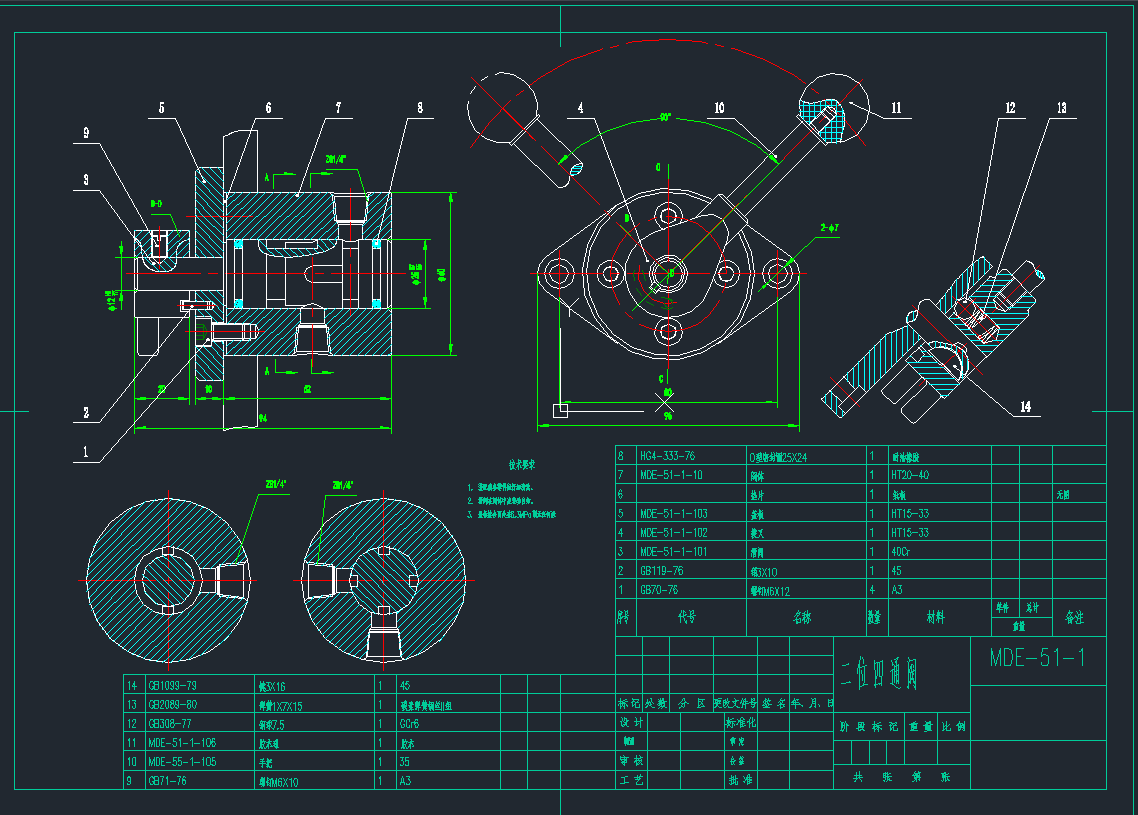Click the 代号 column header
This screenshot has width=1138, height=815.
tap(688, 618)
